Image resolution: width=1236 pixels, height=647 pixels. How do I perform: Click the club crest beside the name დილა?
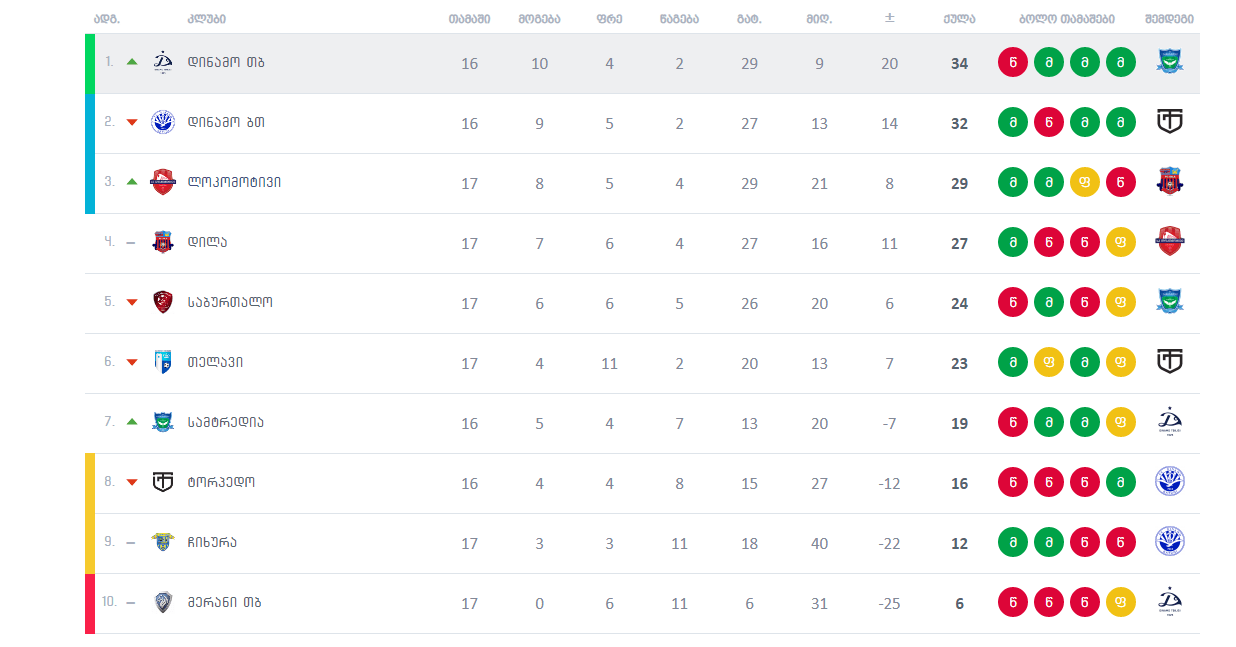coord(163,242)
